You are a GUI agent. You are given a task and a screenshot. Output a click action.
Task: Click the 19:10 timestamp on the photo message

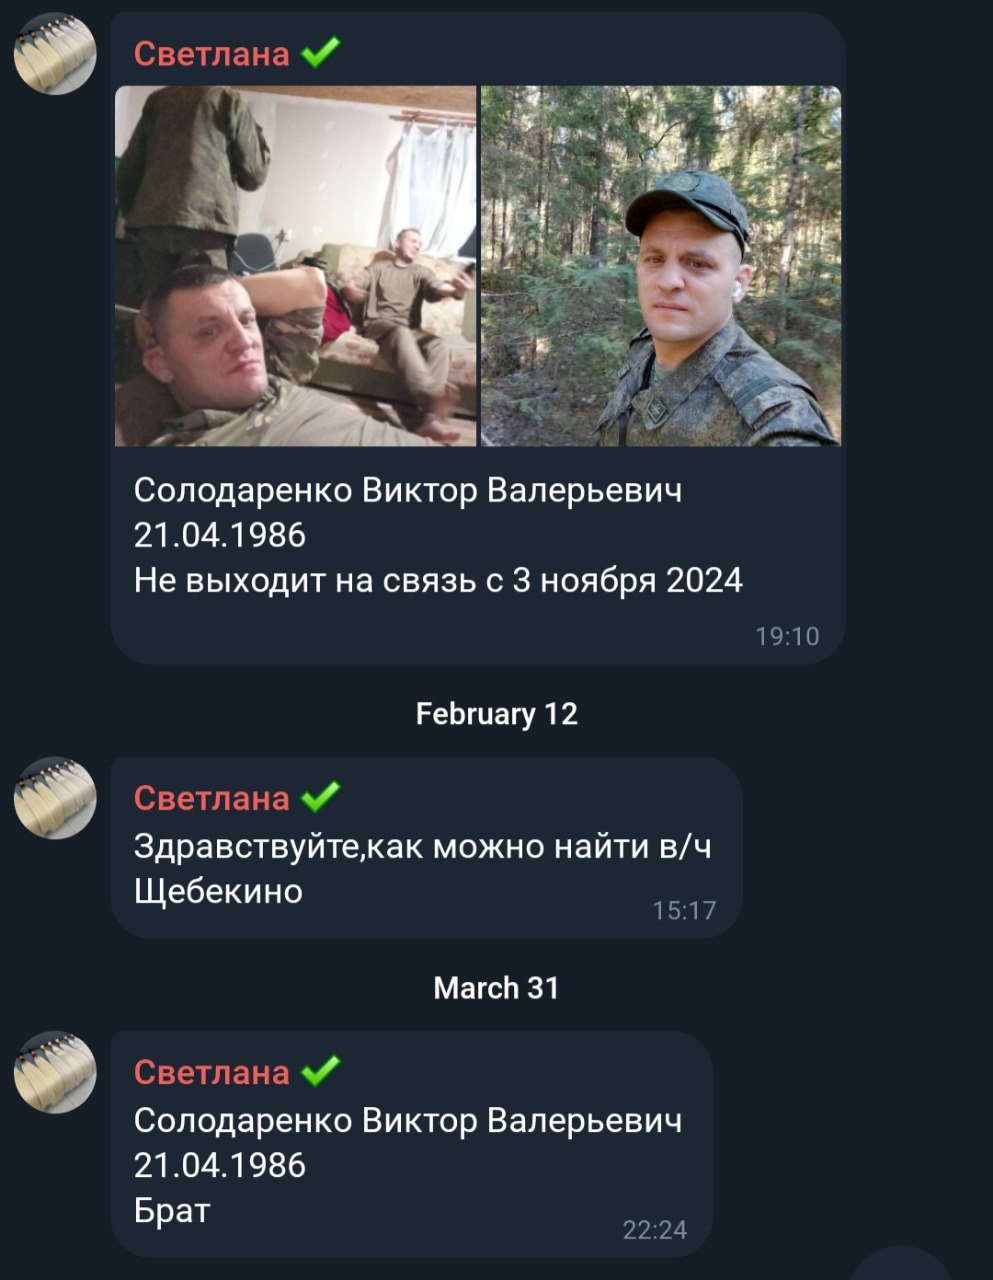coord(787,636)
